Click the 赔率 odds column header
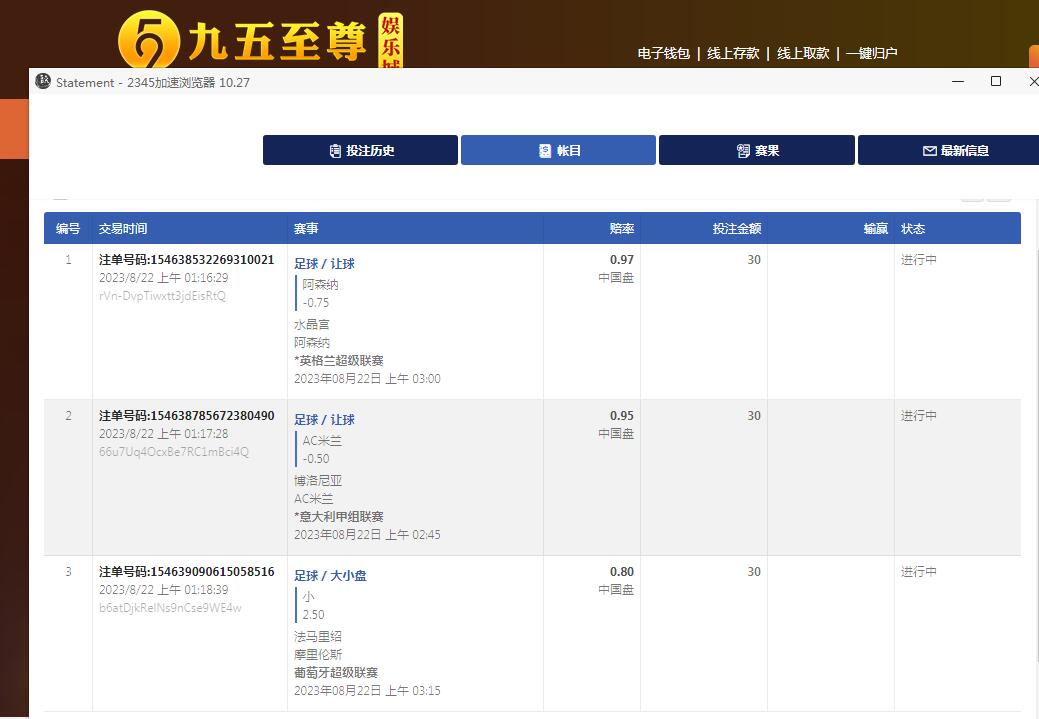This screenshot has width=1039, height=719. tap(621, 229)
